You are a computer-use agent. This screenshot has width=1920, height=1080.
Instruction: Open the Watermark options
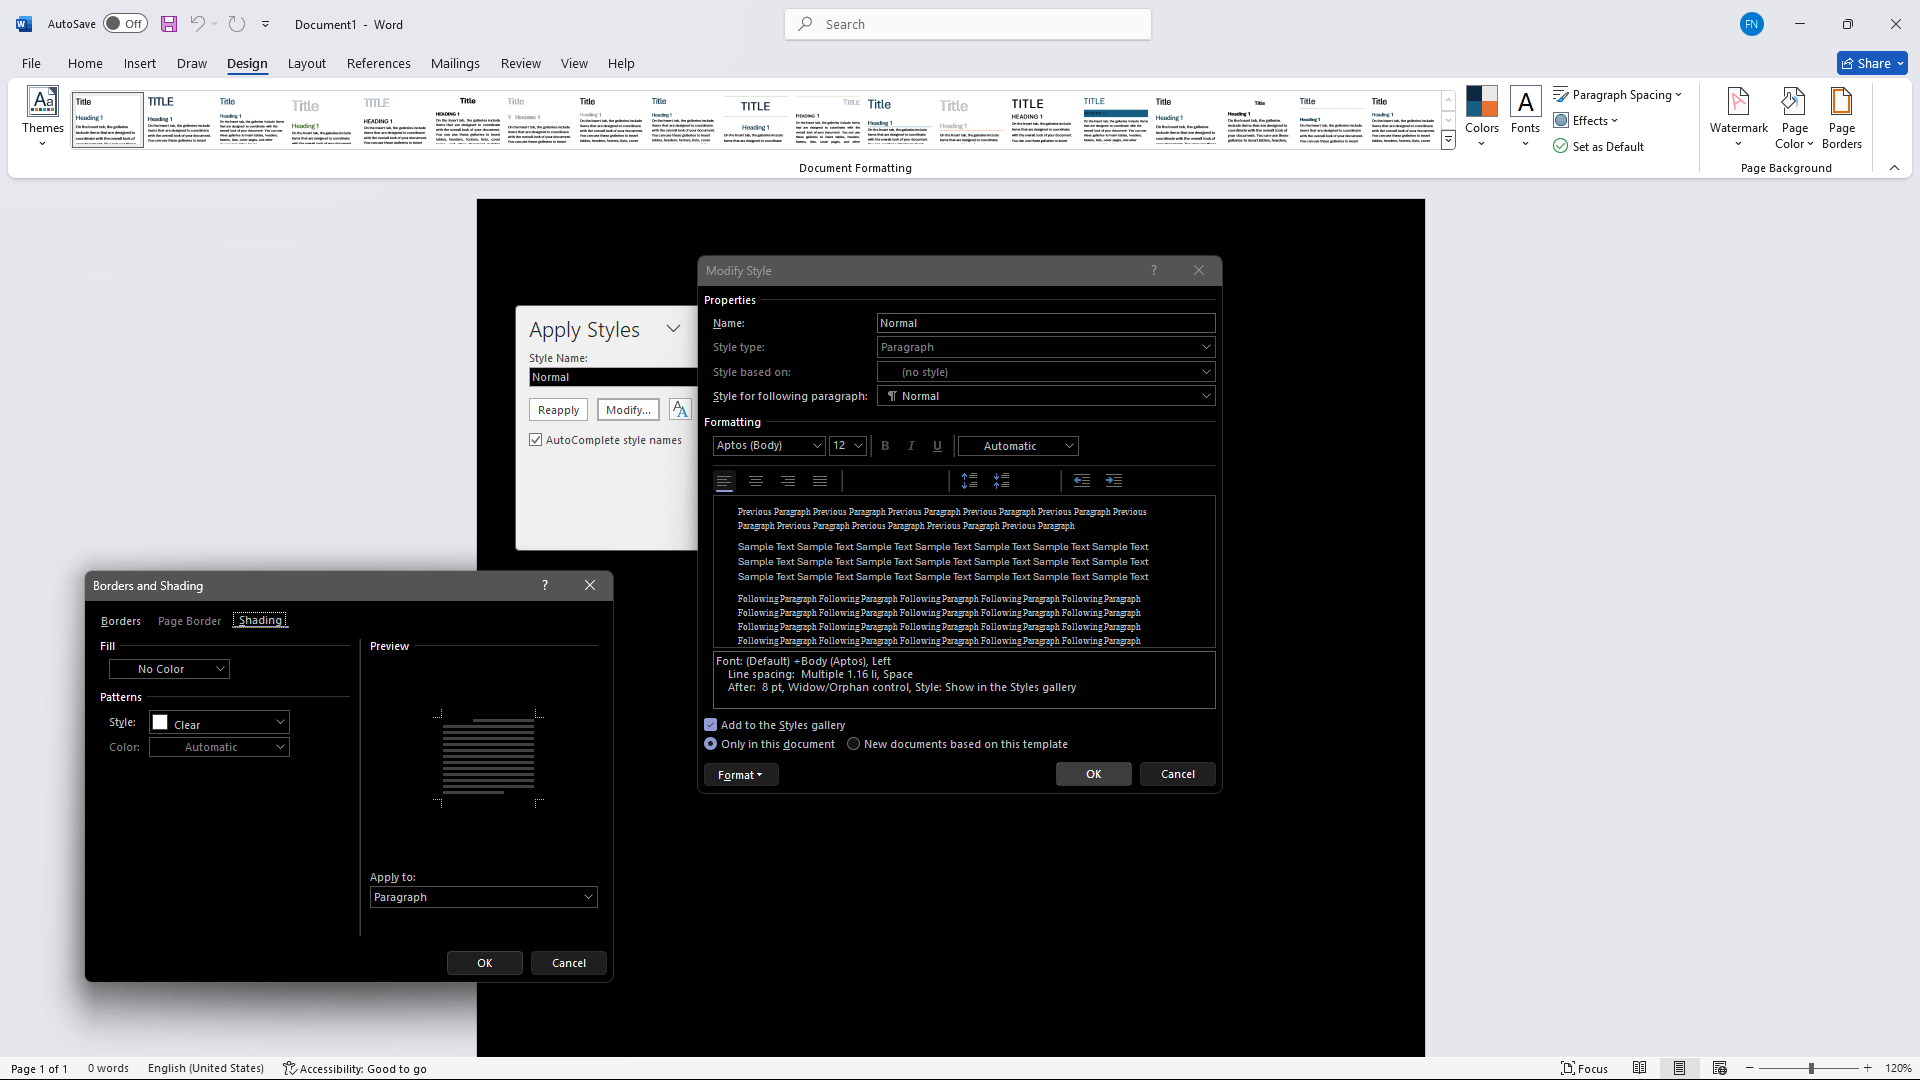tap(1738, 117)
